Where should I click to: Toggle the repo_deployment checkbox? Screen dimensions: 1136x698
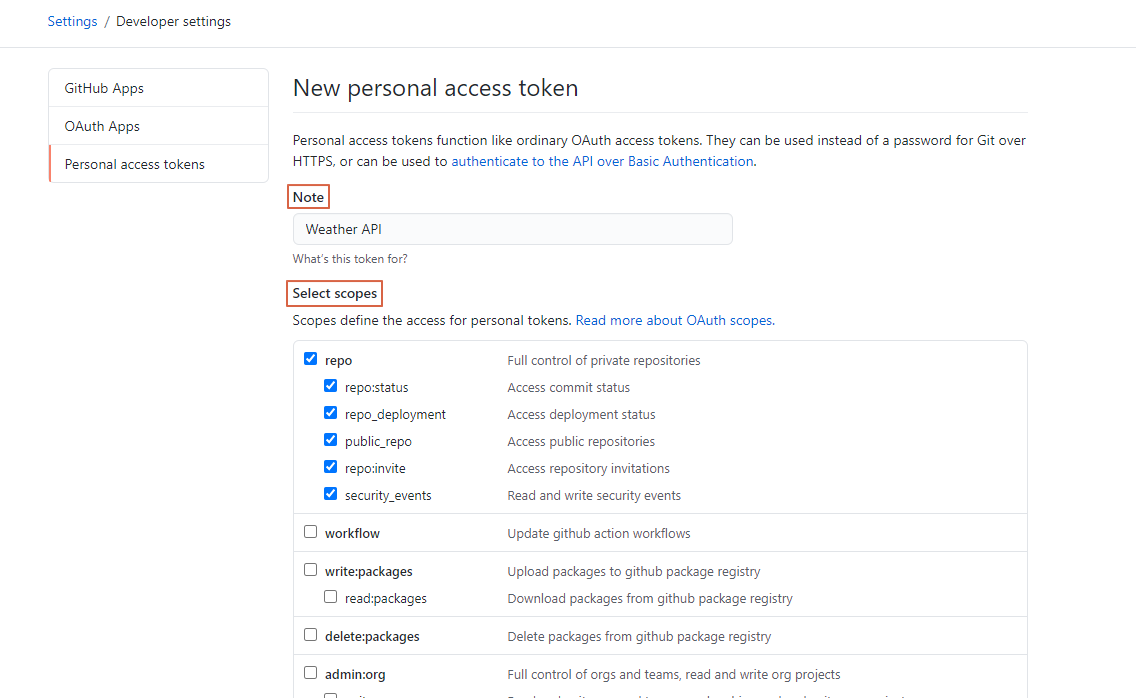[330, 412]
